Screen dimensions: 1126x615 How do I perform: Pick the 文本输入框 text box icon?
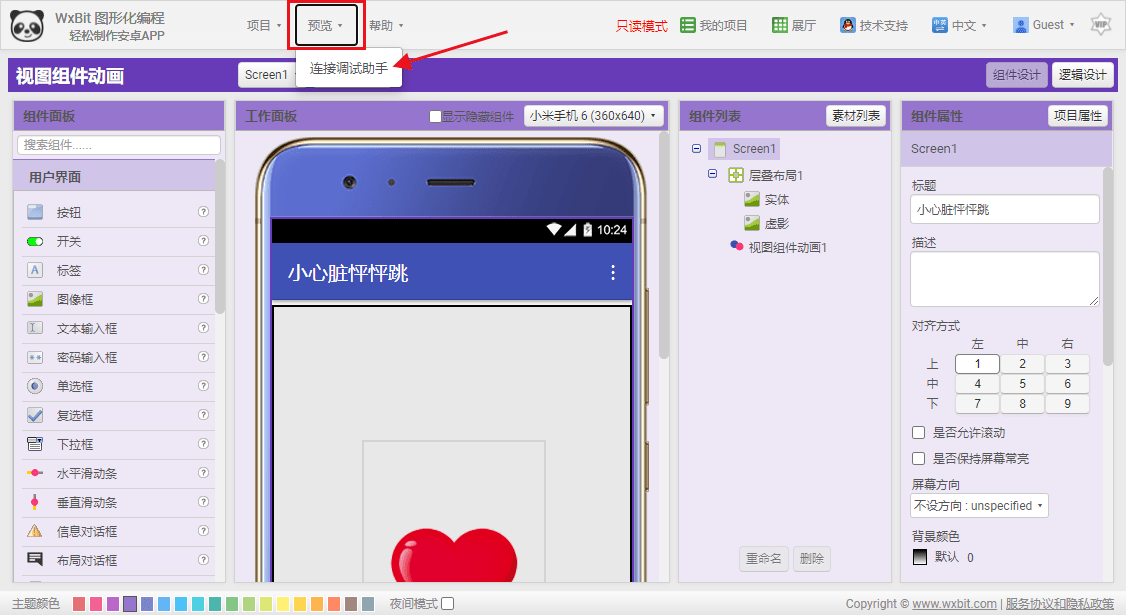tap(34, 328)
